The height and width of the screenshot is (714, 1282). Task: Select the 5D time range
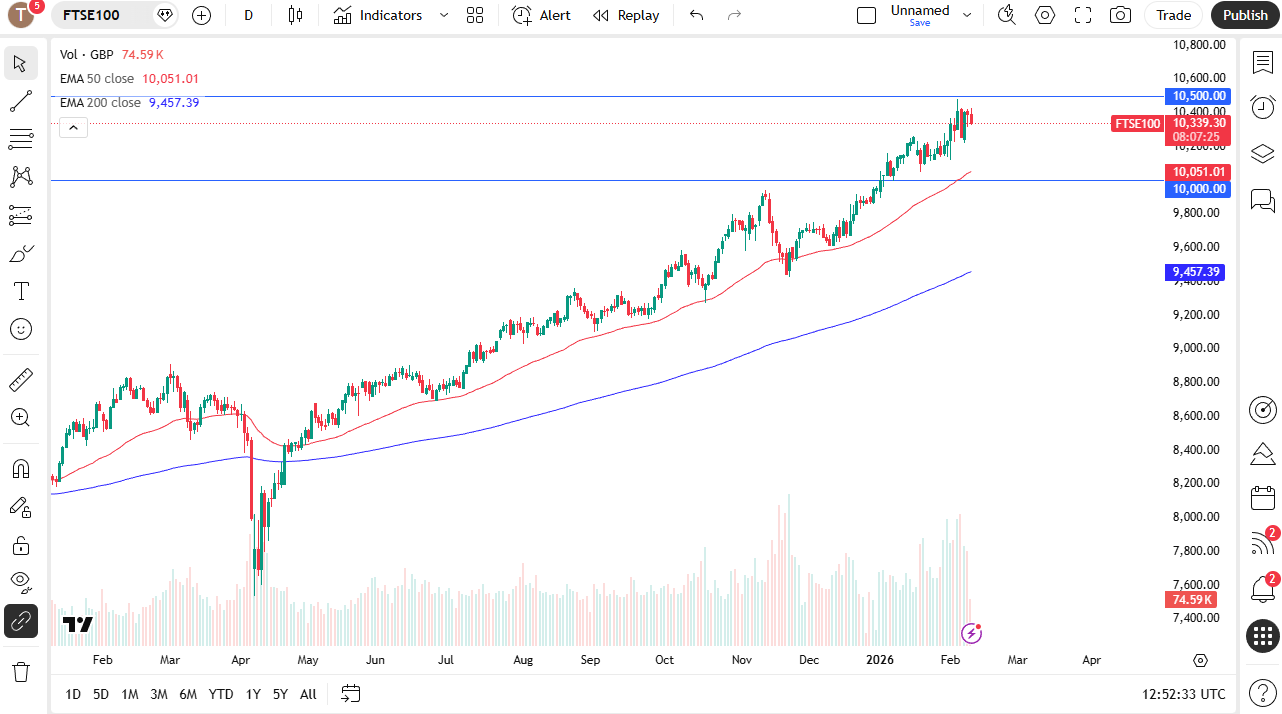(x=101, y=694)
